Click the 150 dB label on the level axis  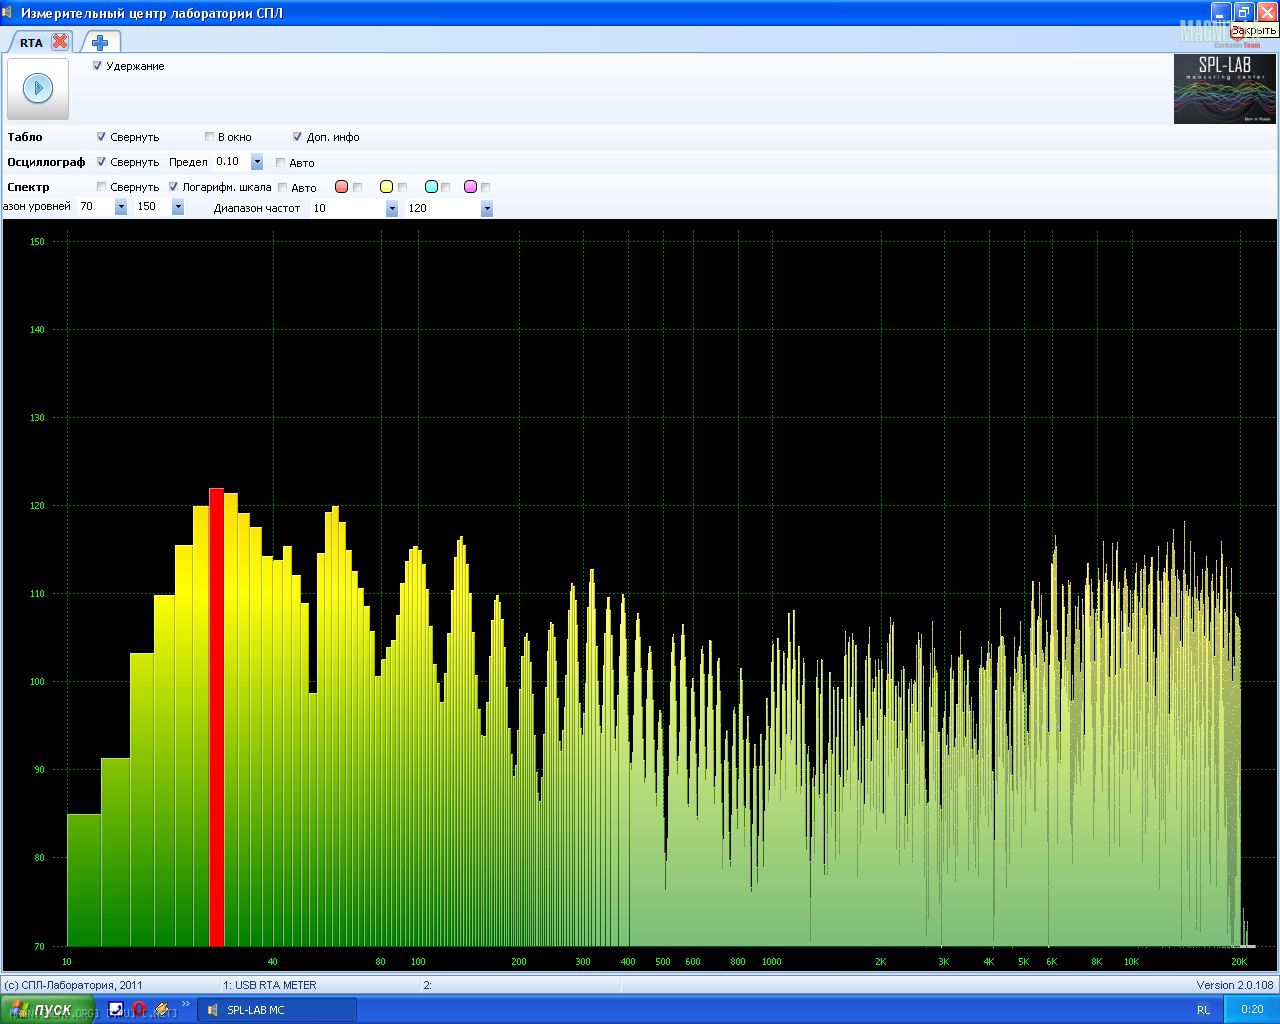point(38,242)
